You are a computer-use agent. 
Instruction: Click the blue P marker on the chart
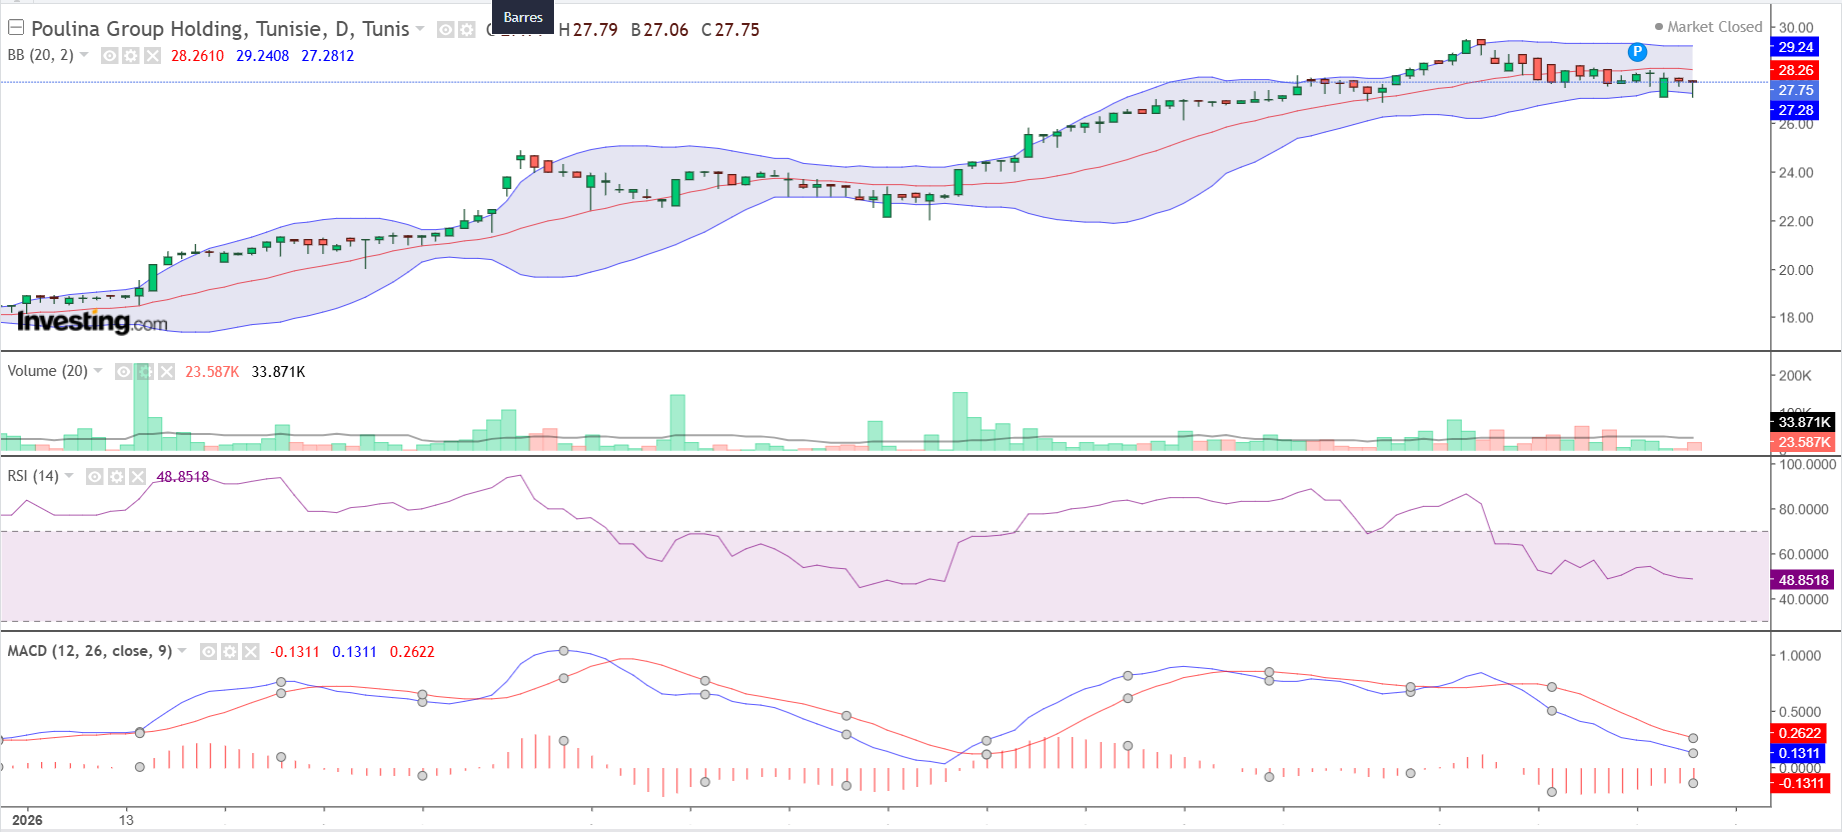(x=1637, y=52)
